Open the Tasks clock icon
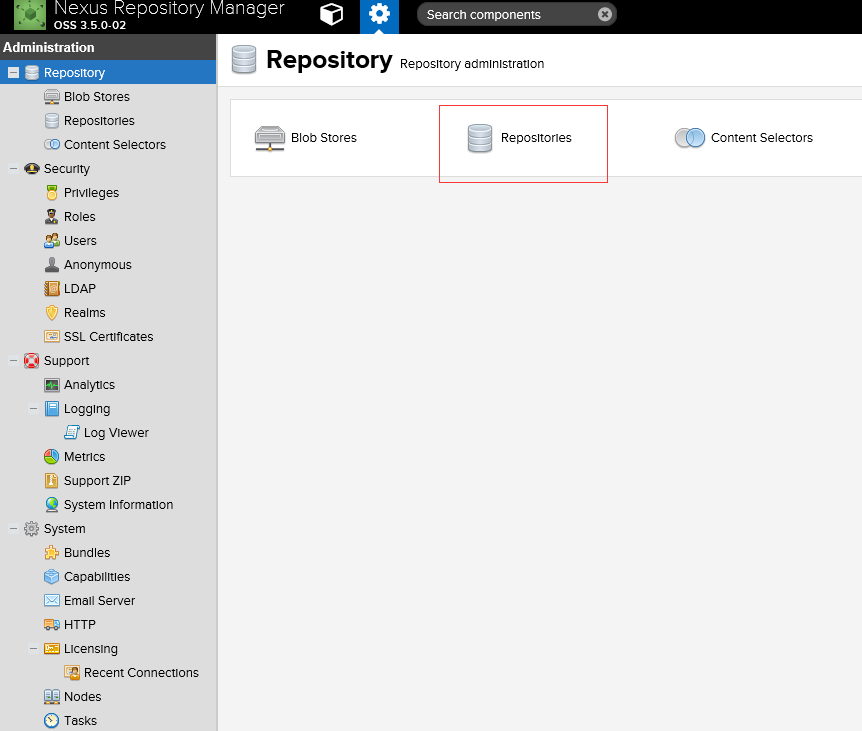The image size is (862, 731). click(x=52, y=721)
